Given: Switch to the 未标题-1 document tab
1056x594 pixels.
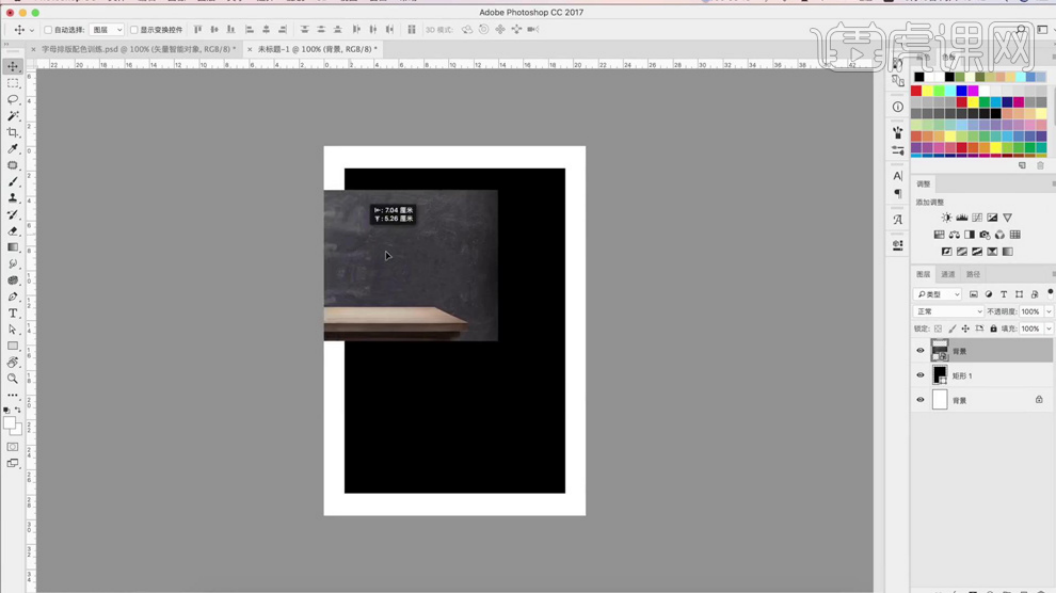Looking at the screenshot, I should (x=317, y=49).
